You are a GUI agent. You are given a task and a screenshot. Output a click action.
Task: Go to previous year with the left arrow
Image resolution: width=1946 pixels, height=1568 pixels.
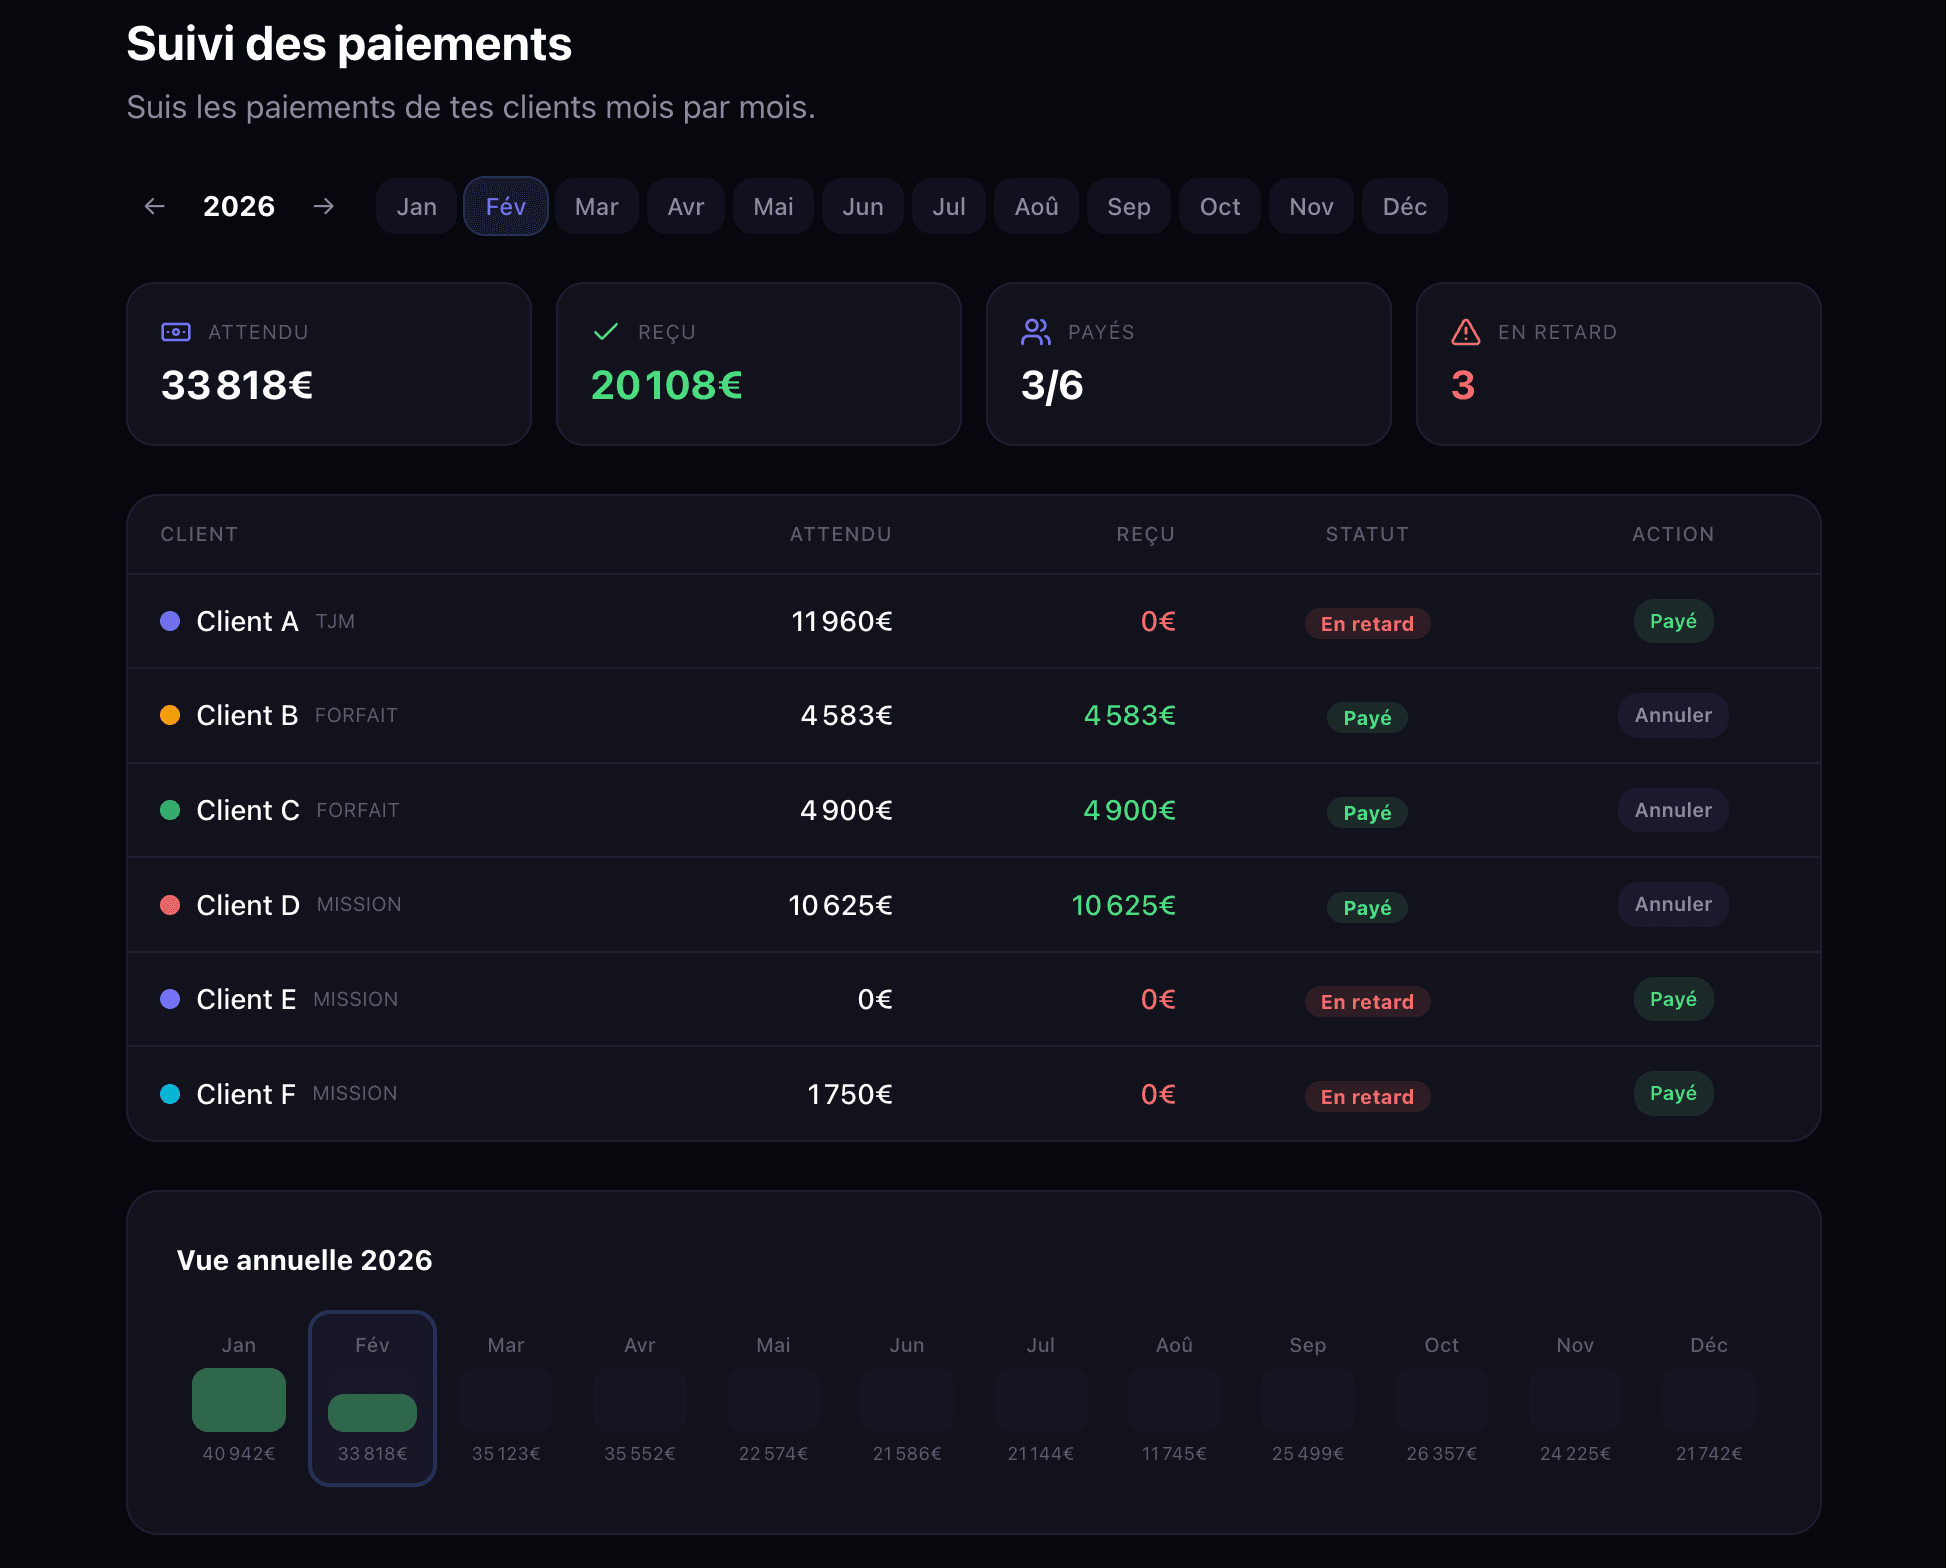[154, 206]
